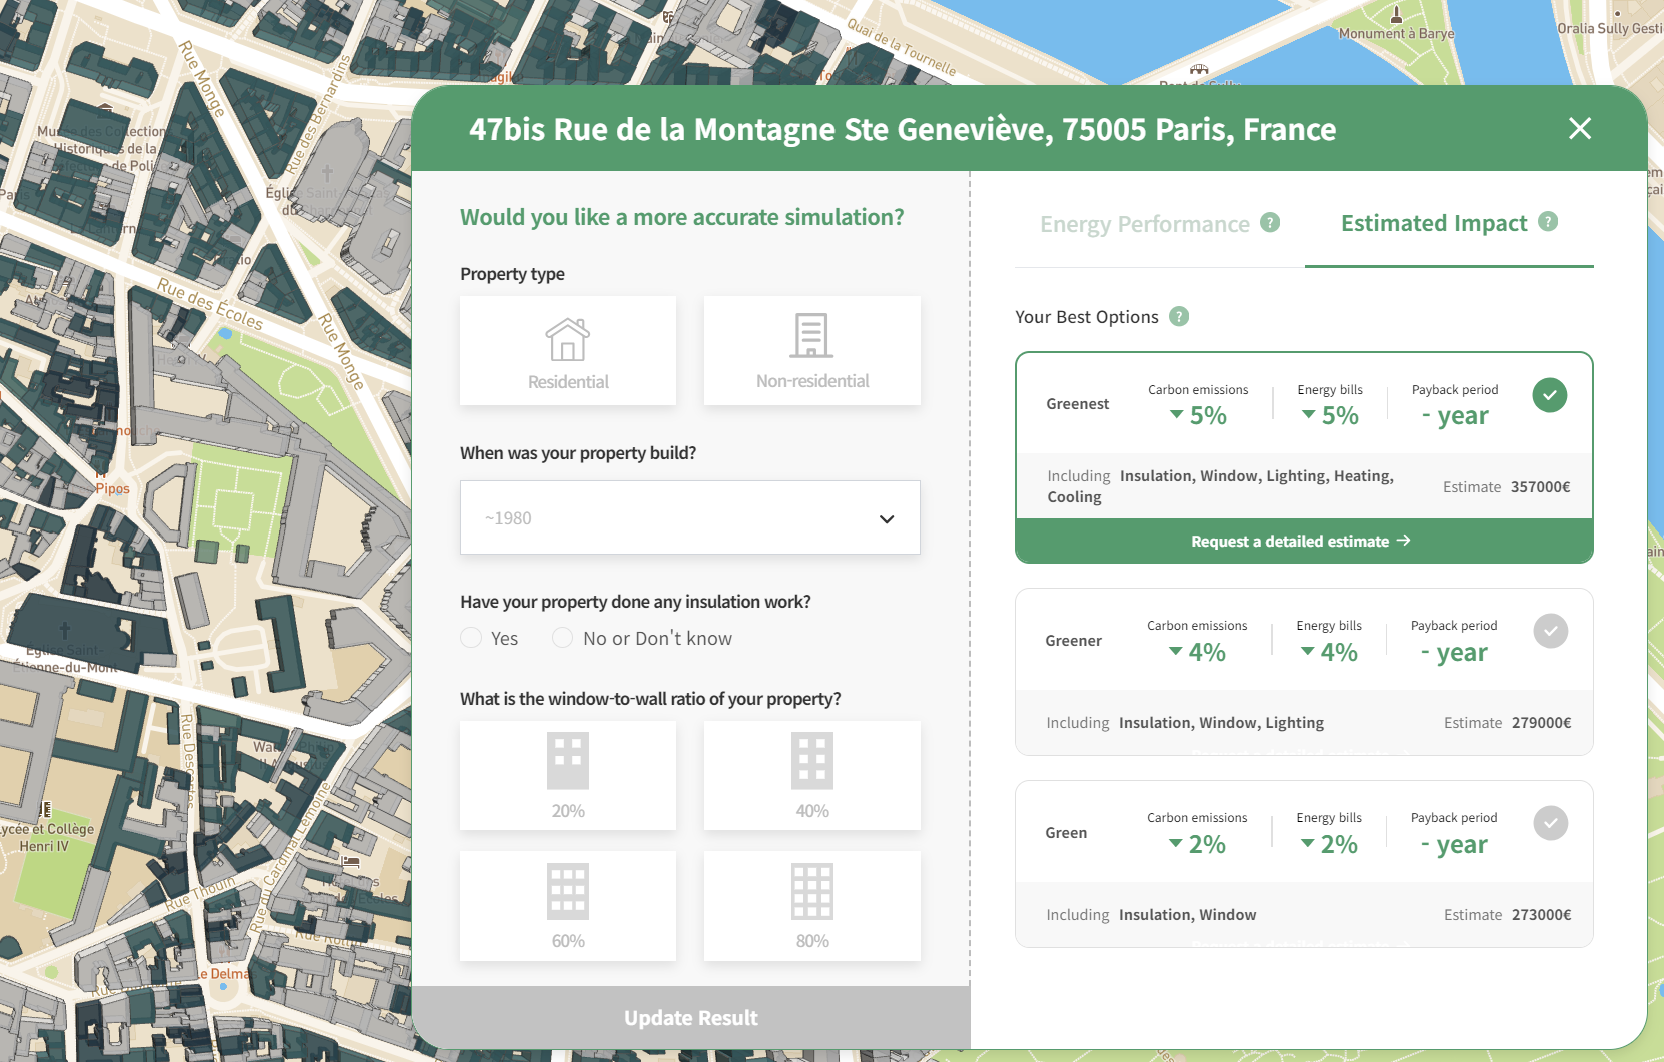Click the Monument à Barye map marker
This screenshot has height=1062, width=1664.
[1397, 15]
